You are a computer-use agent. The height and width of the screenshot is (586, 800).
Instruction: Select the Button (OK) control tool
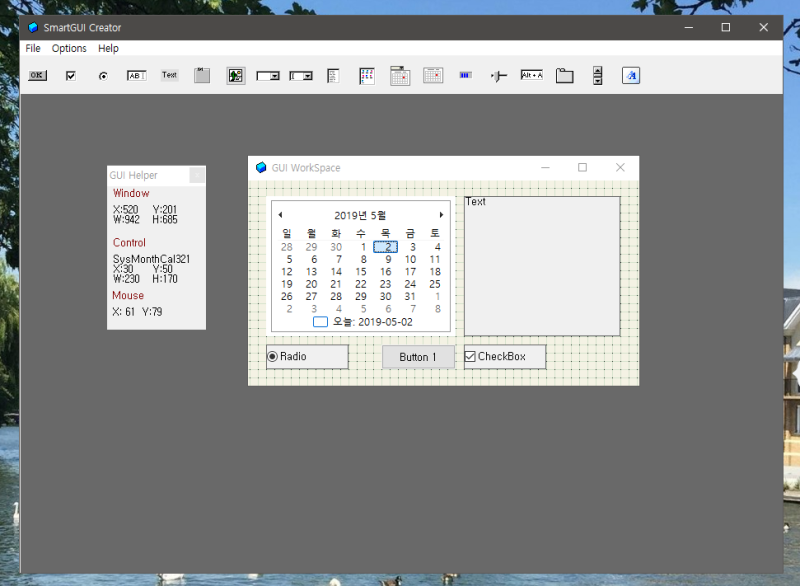pos(37,75)
